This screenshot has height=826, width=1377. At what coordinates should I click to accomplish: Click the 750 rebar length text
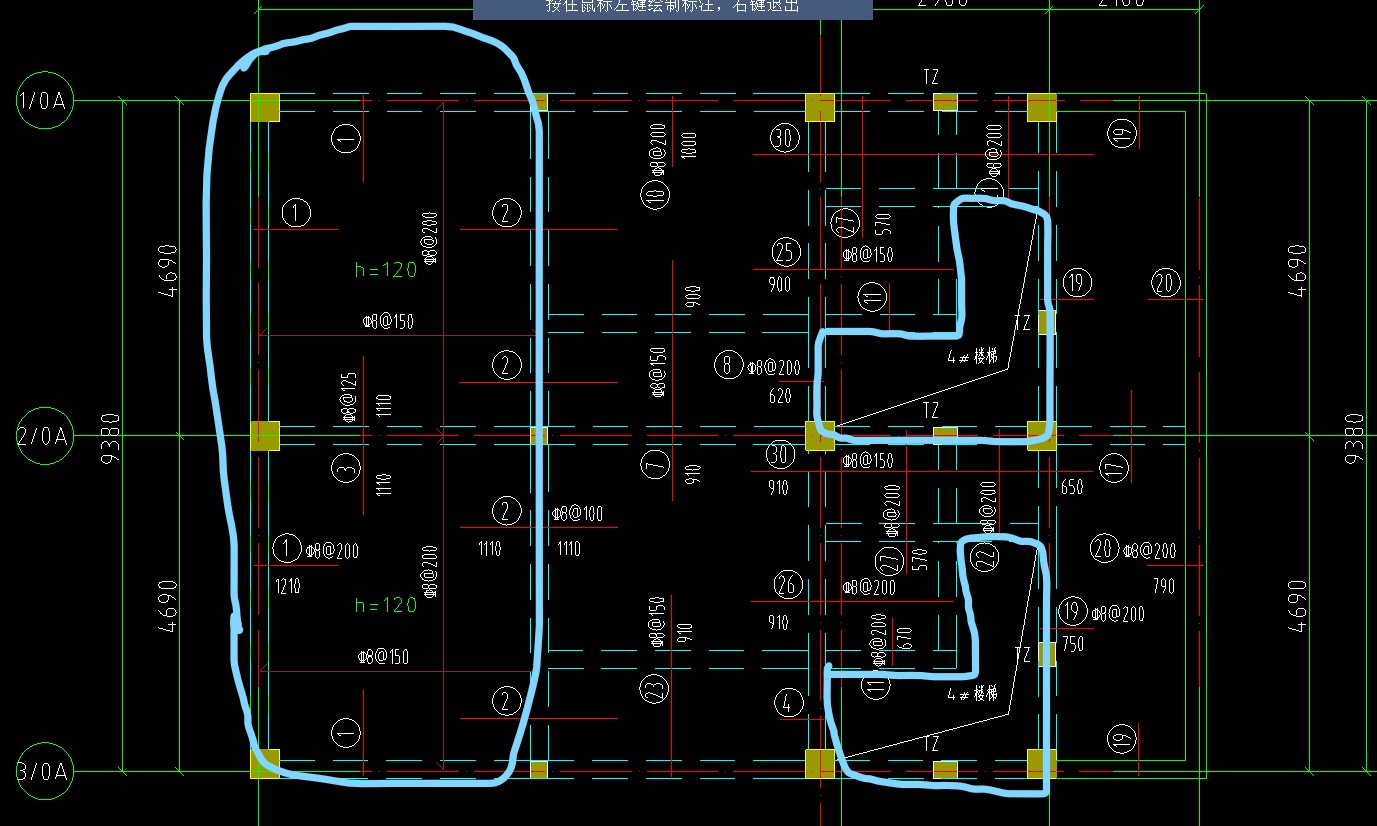pyautogui.click(x=1072, y=645)
